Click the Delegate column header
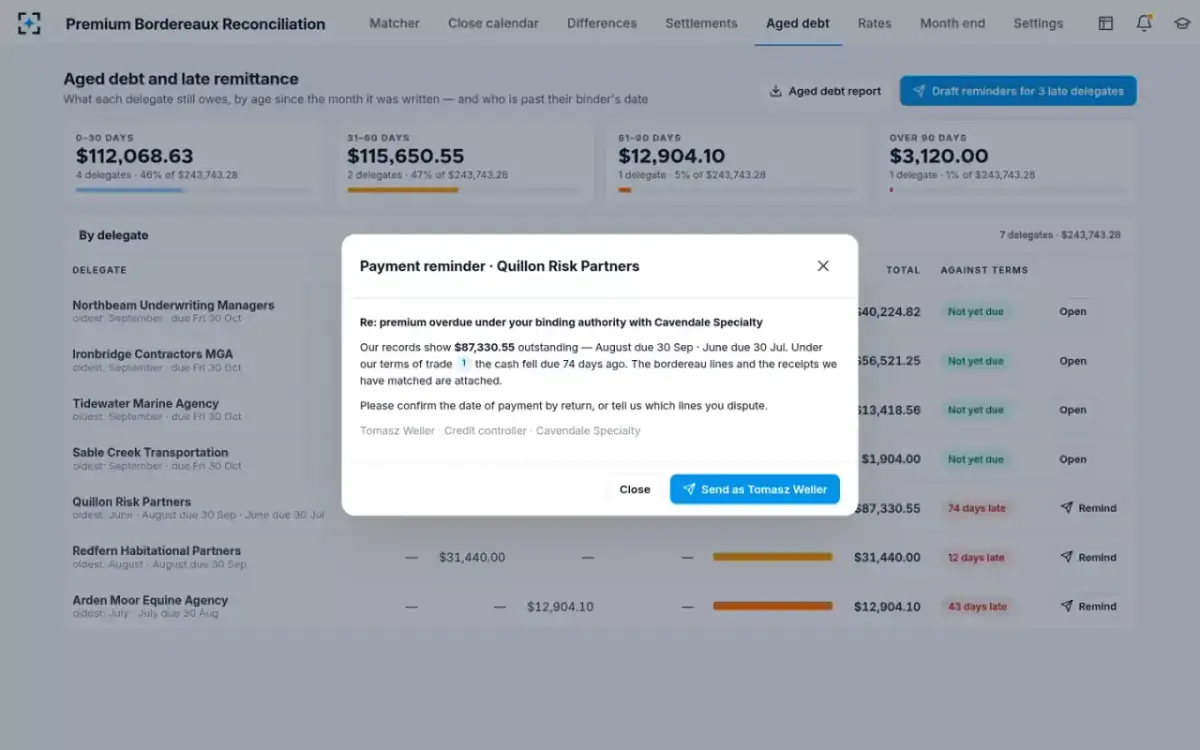The width and height of the screenshot is (1200, 750). click(99, 270)
